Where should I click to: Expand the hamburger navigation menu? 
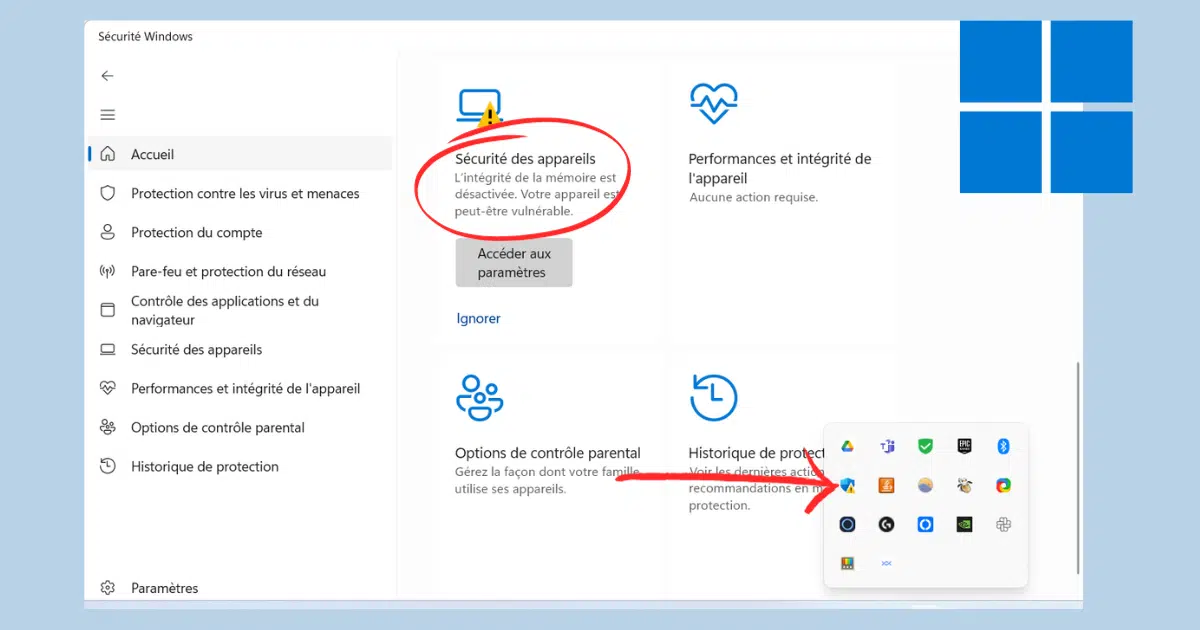[x=108, y=115]
